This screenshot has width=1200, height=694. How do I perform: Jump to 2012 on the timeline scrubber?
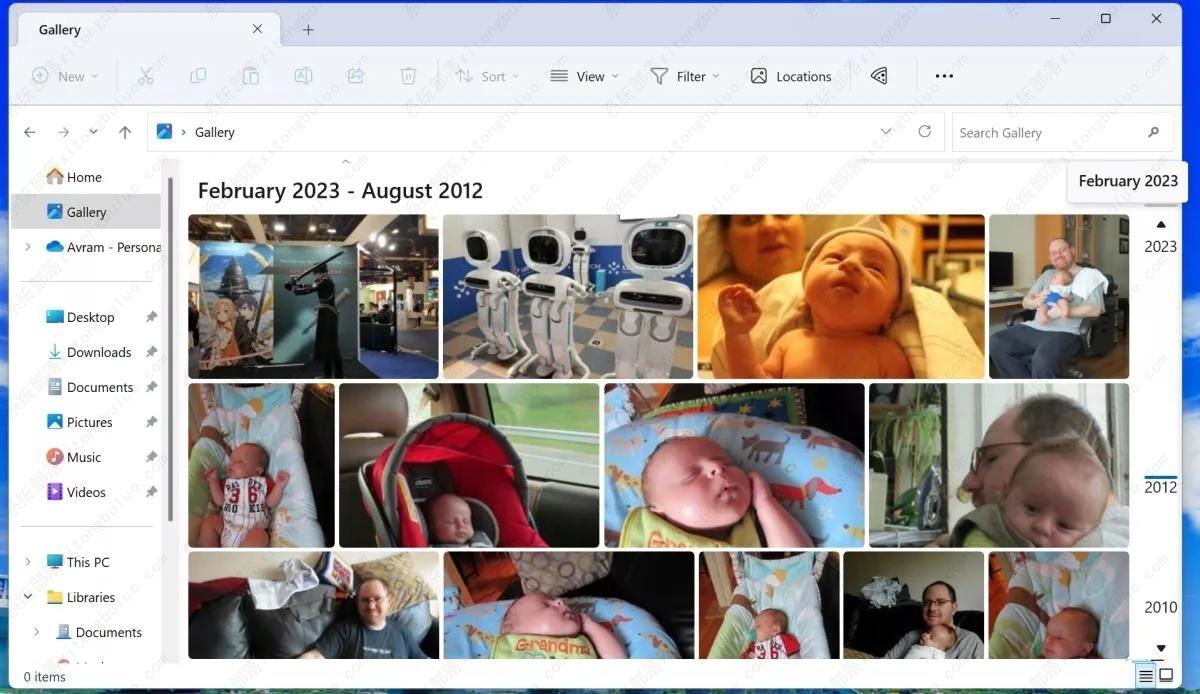pyautogui.click(x=1160, y=487)
